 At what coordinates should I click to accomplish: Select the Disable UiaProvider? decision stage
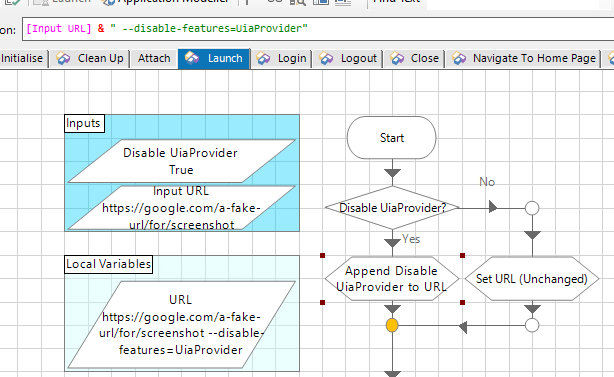point(392,208)
